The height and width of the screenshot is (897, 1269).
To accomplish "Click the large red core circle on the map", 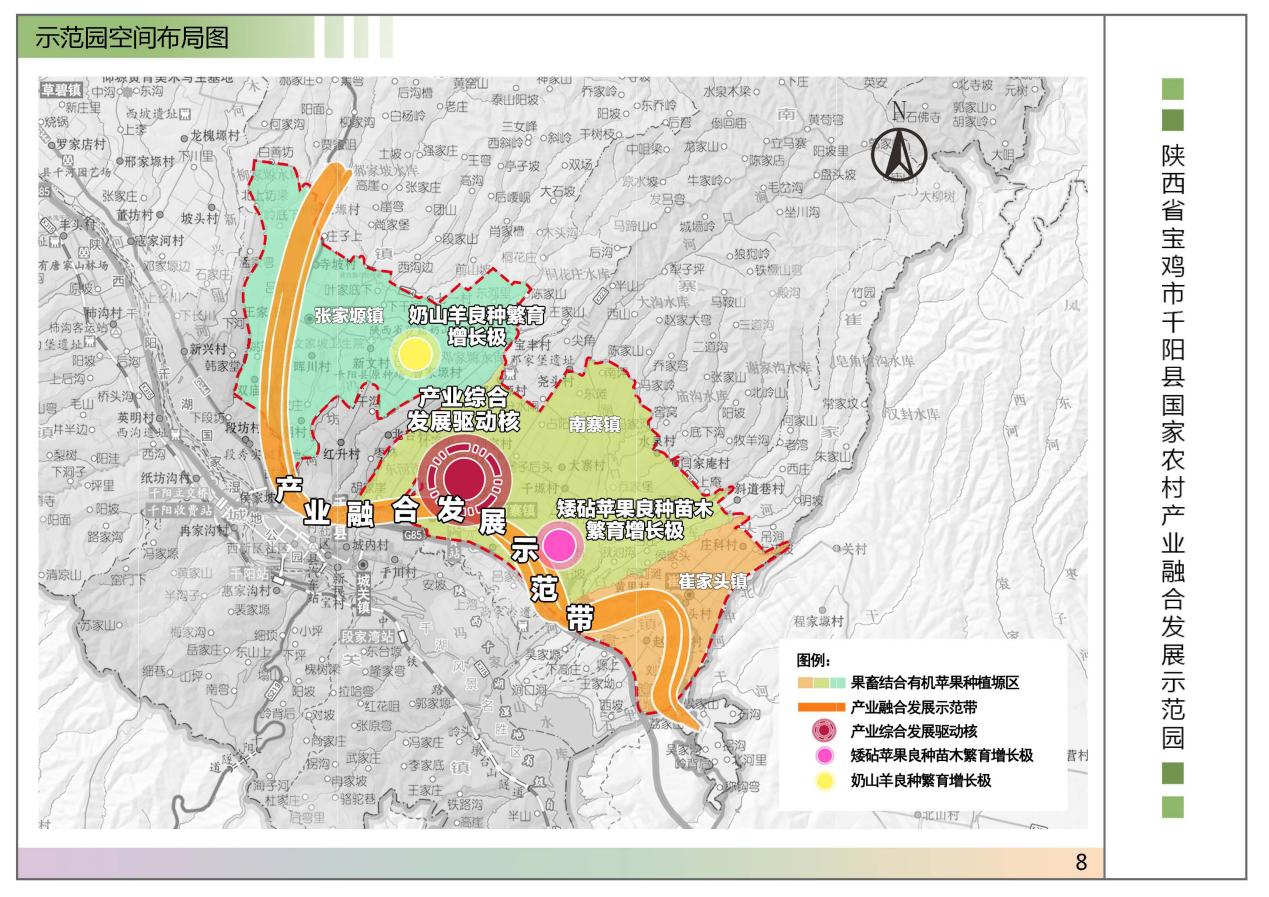I will point(464,478).
